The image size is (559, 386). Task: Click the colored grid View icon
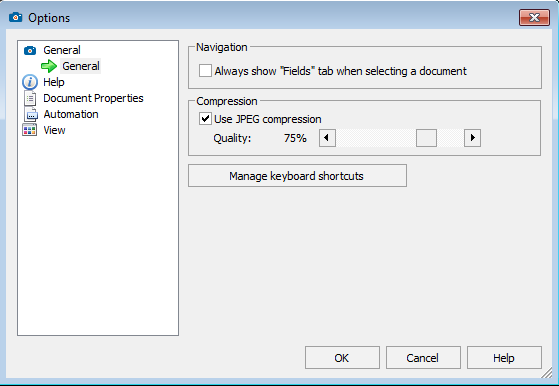click(30, 130)
